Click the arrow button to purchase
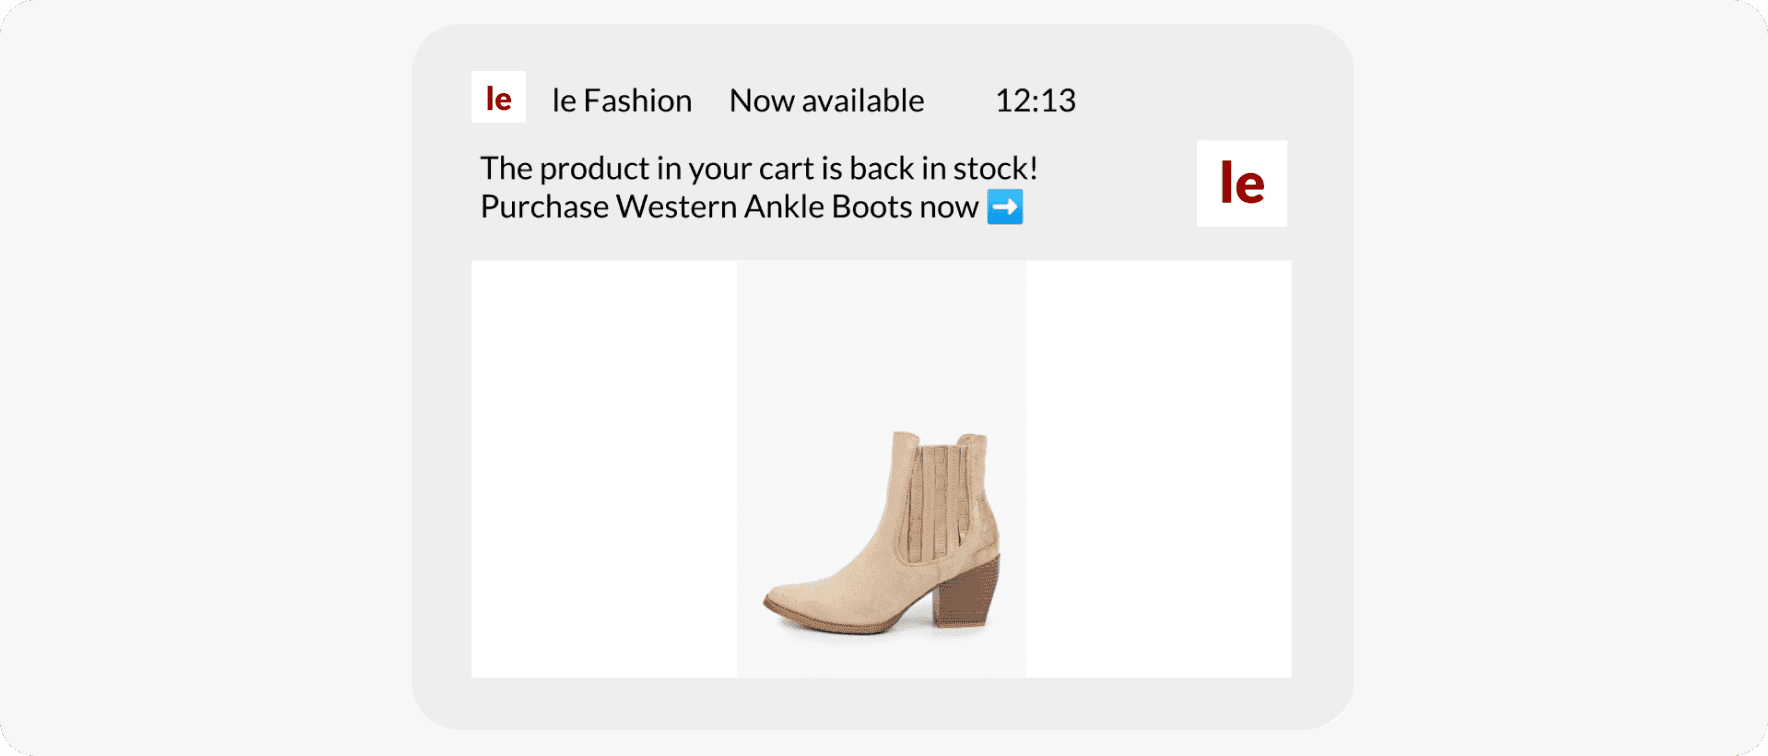This screenshot has height=756, width=1768. 1007,207
